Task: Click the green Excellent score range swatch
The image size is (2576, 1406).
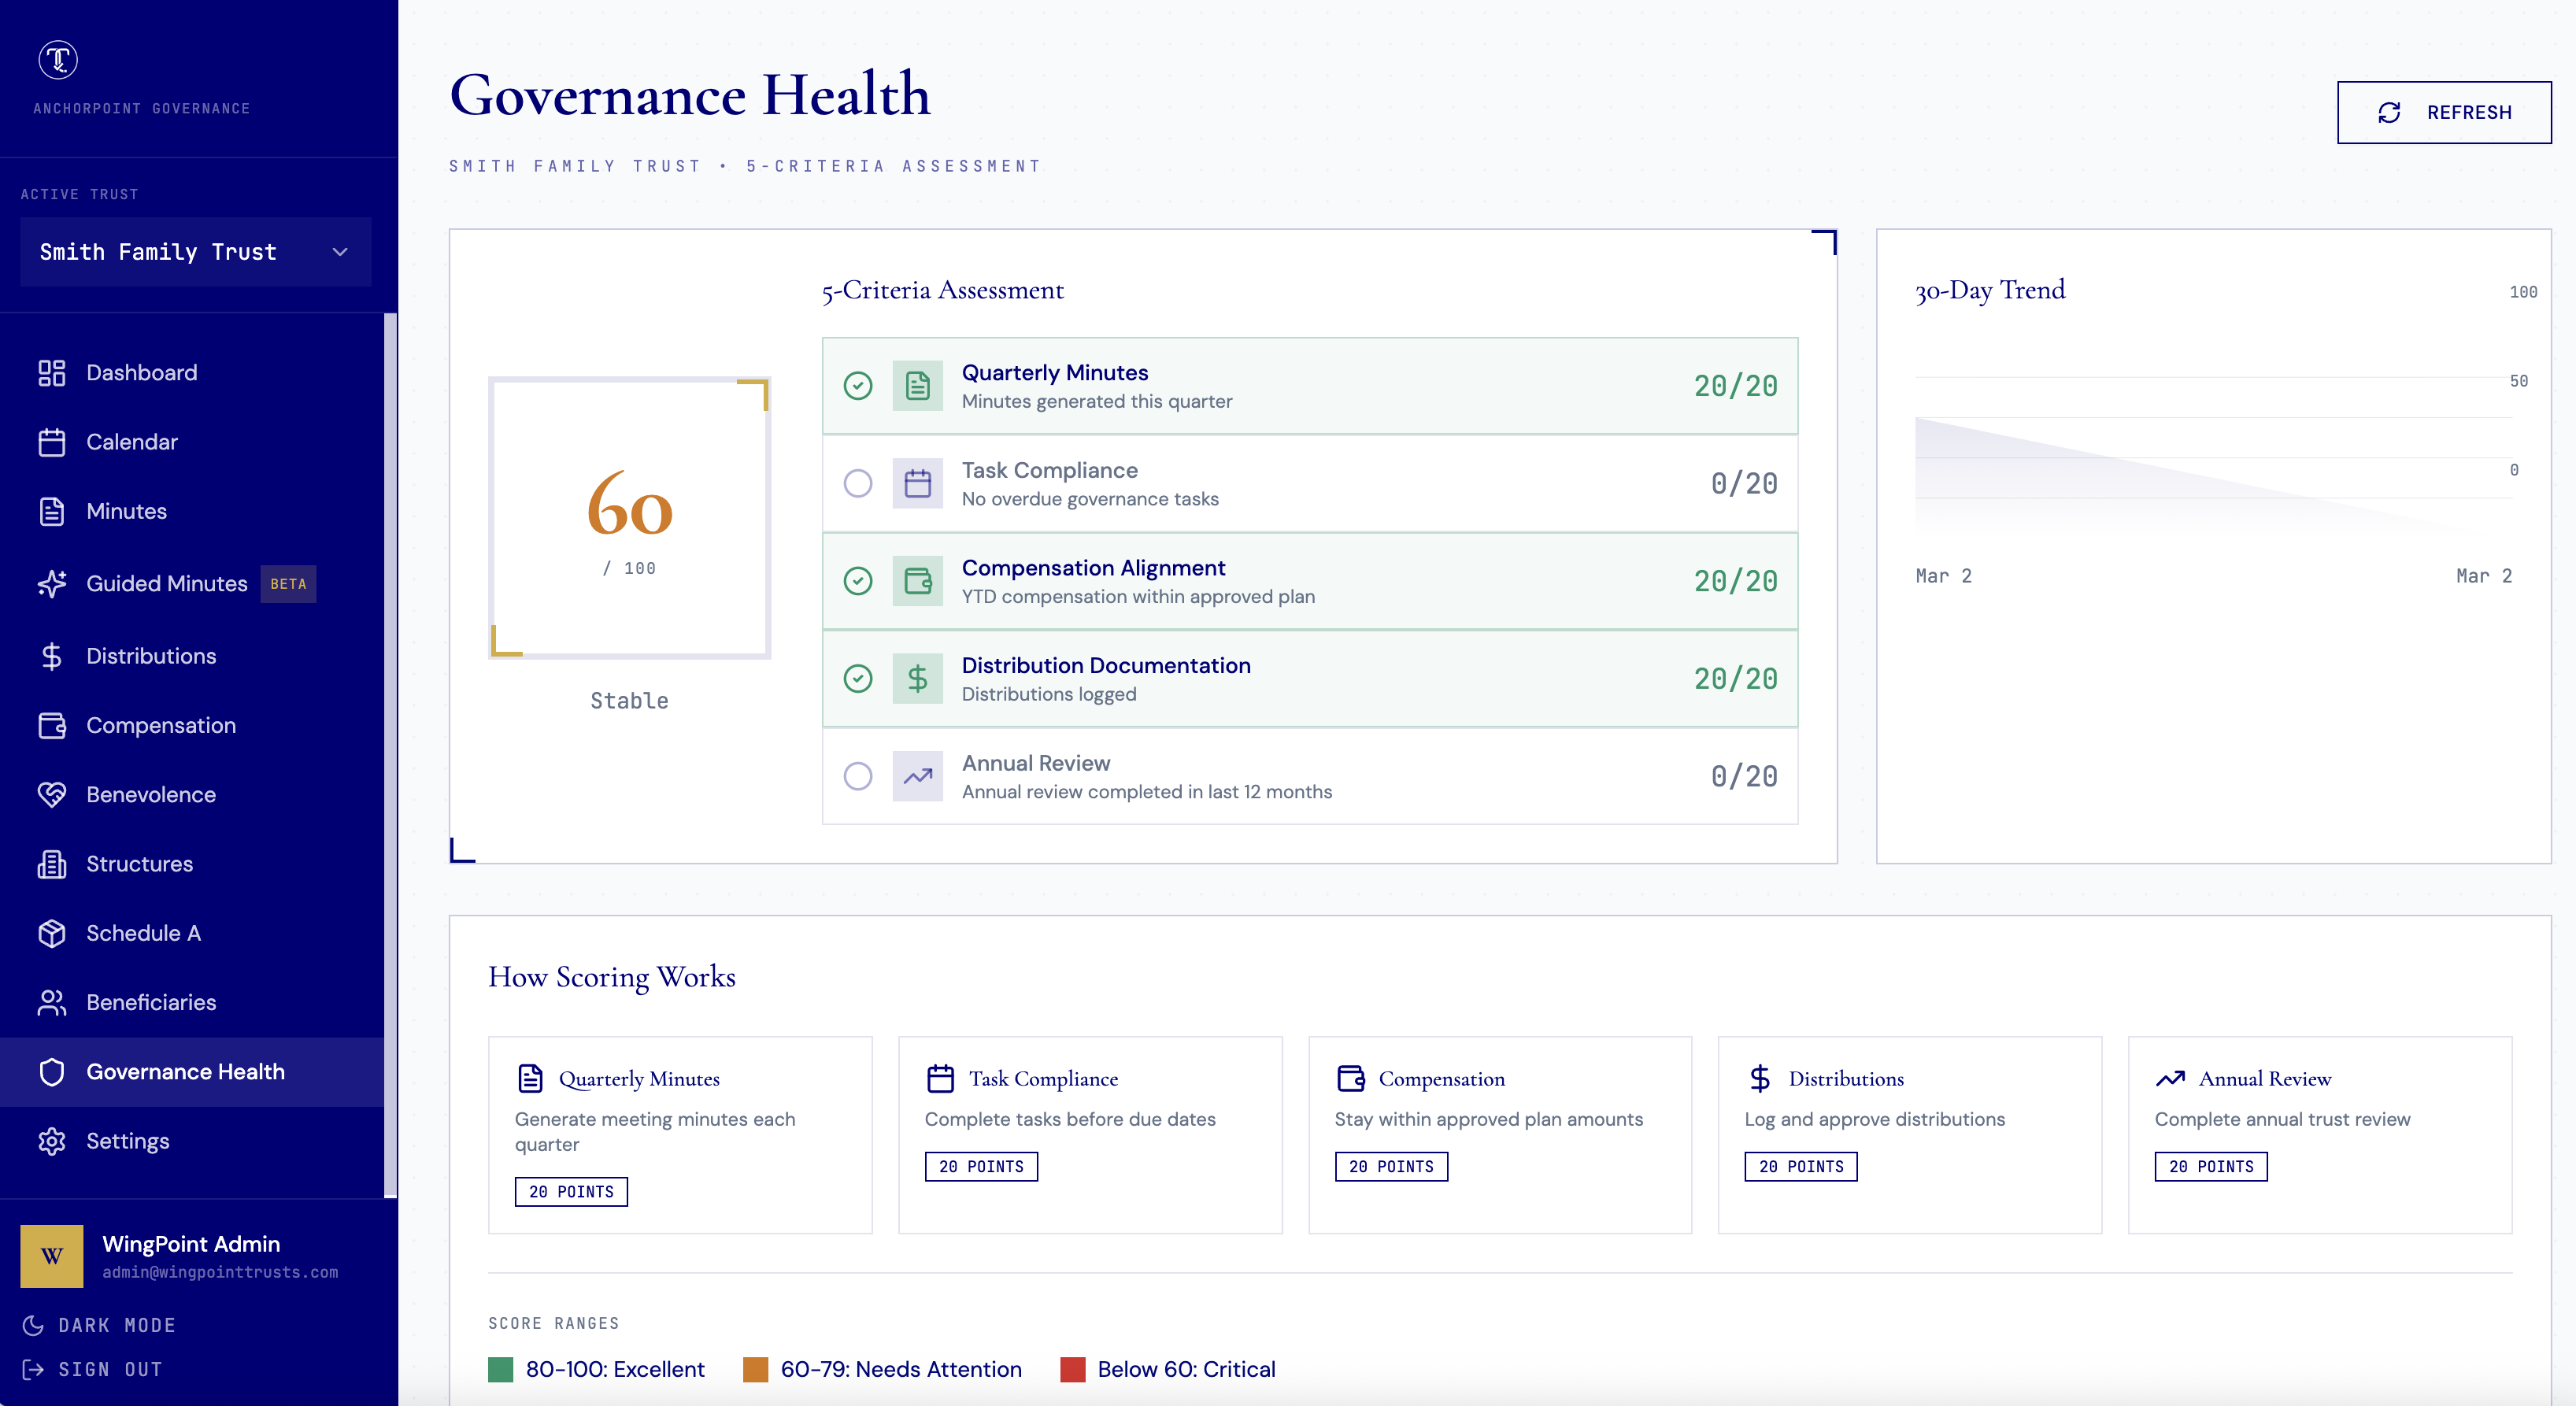Action: pos(500,1369)
